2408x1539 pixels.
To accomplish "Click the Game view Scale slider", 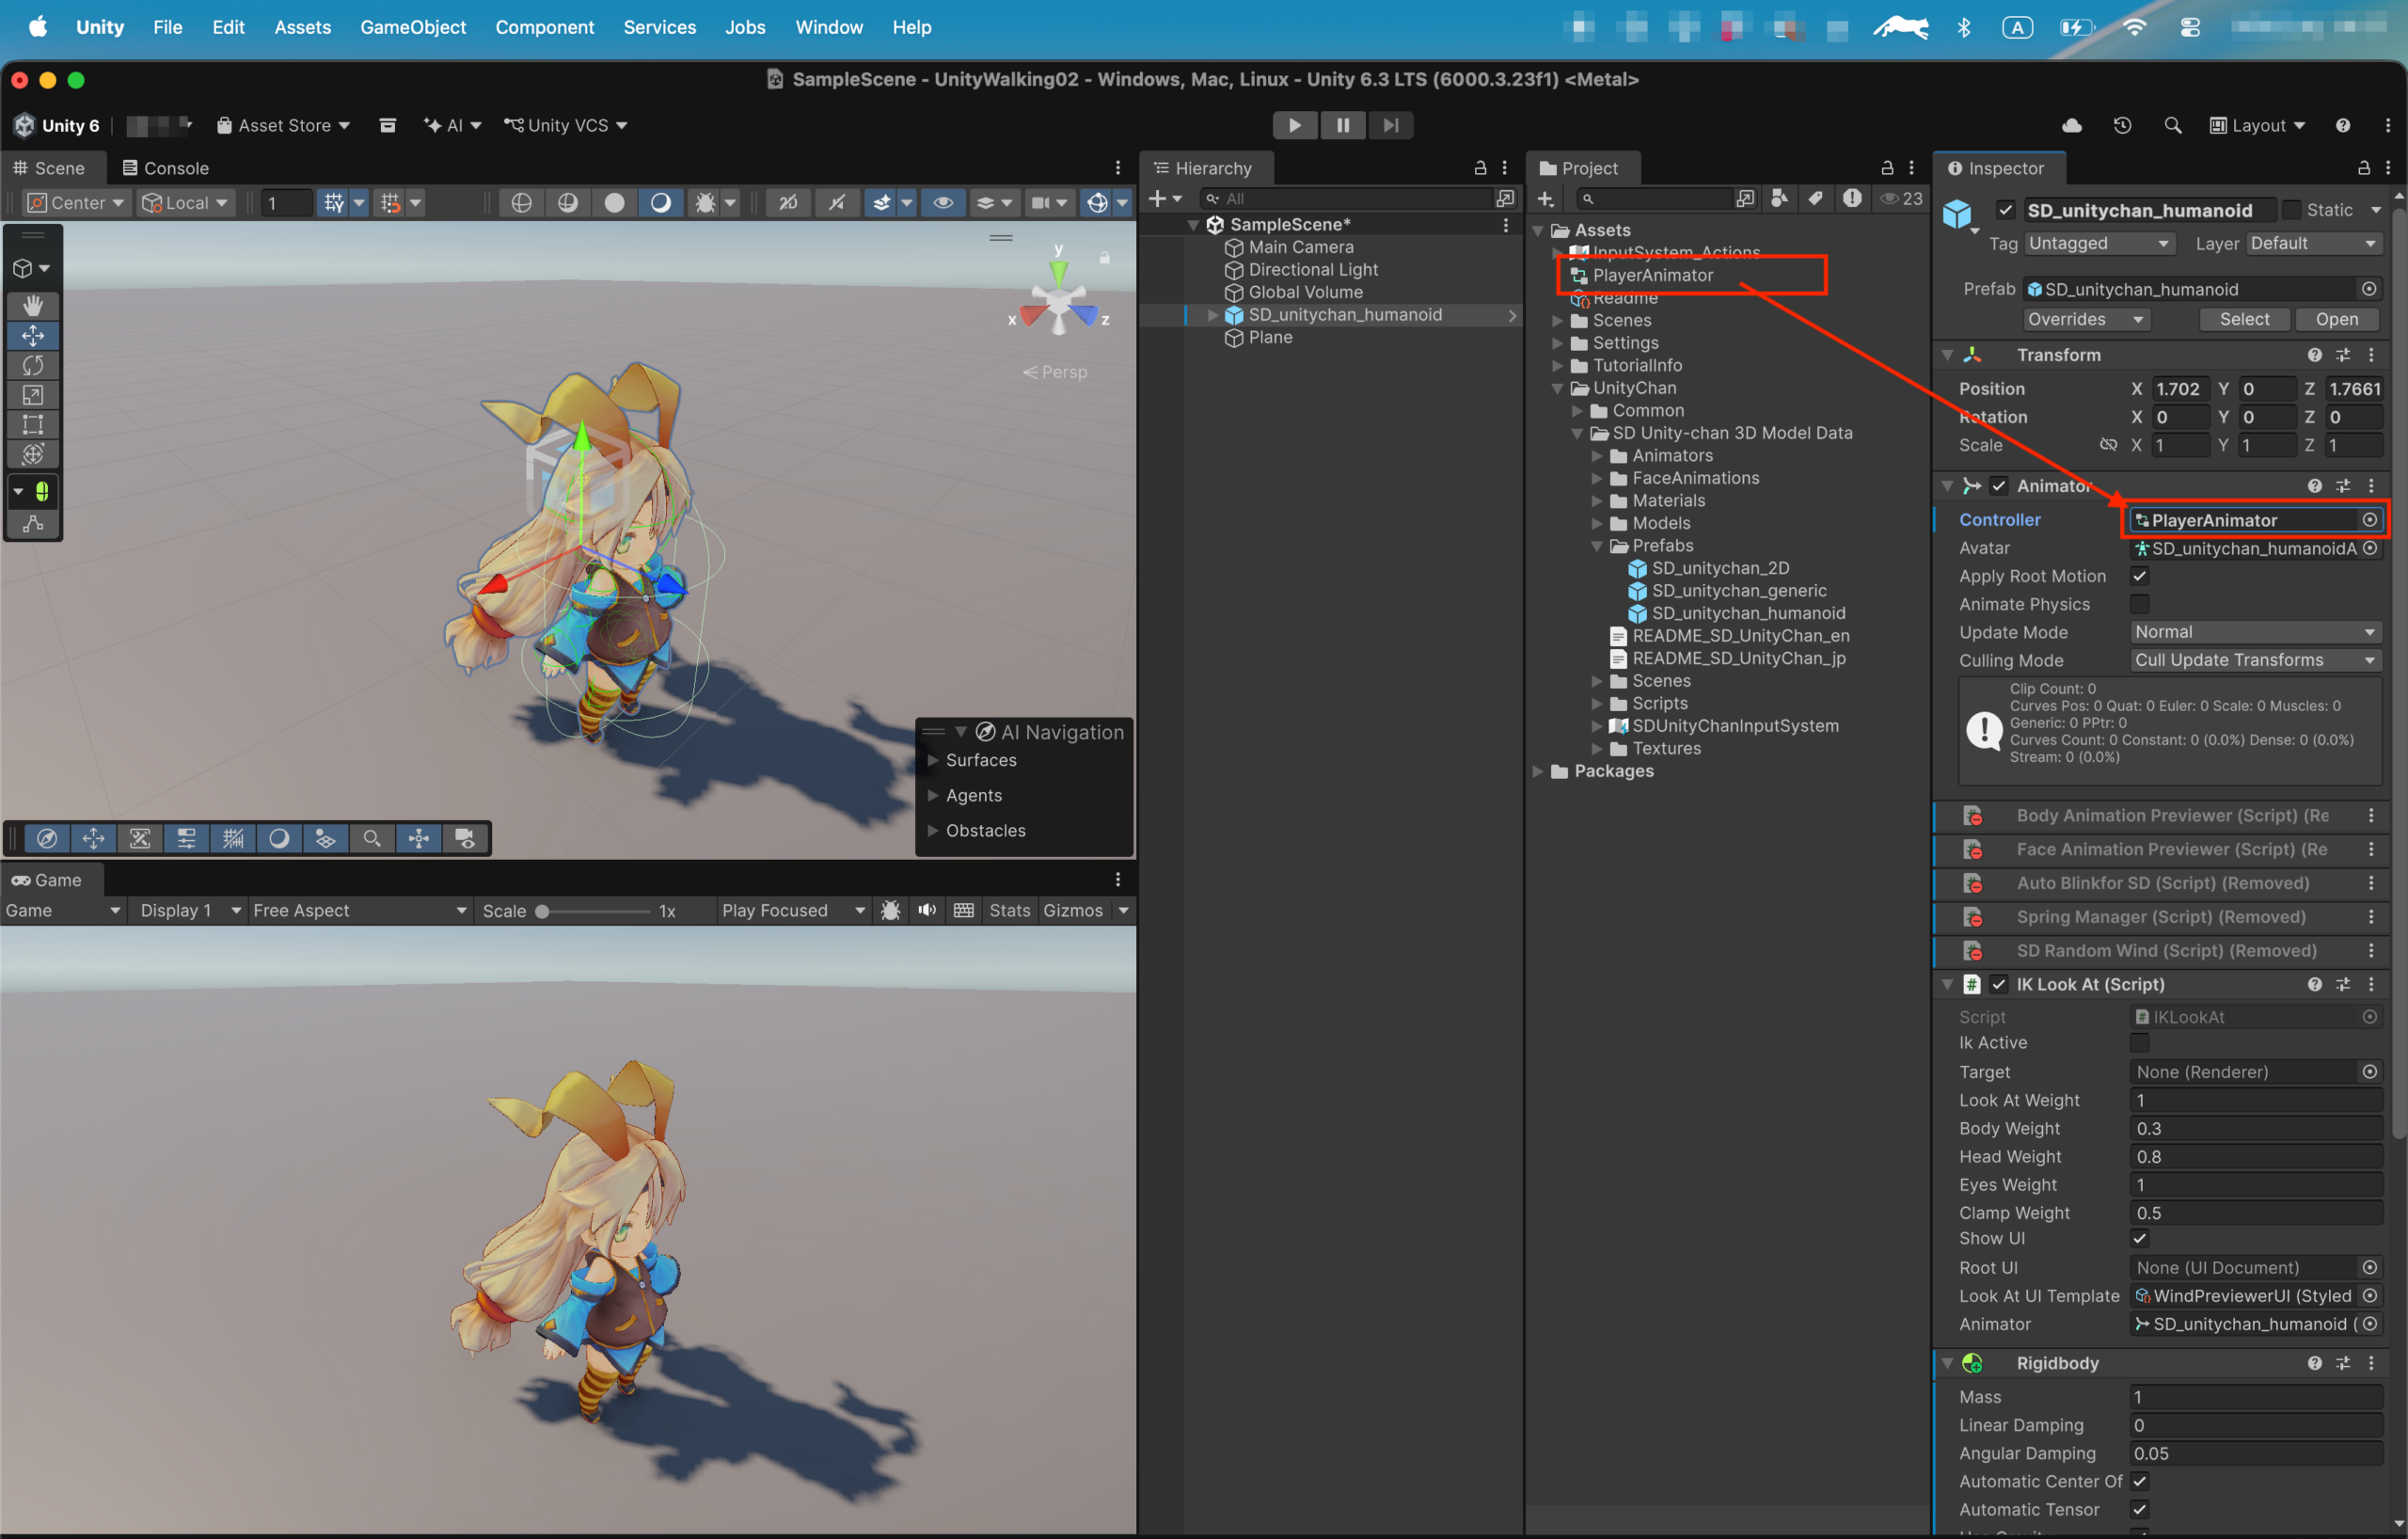I will coord(595,911).
